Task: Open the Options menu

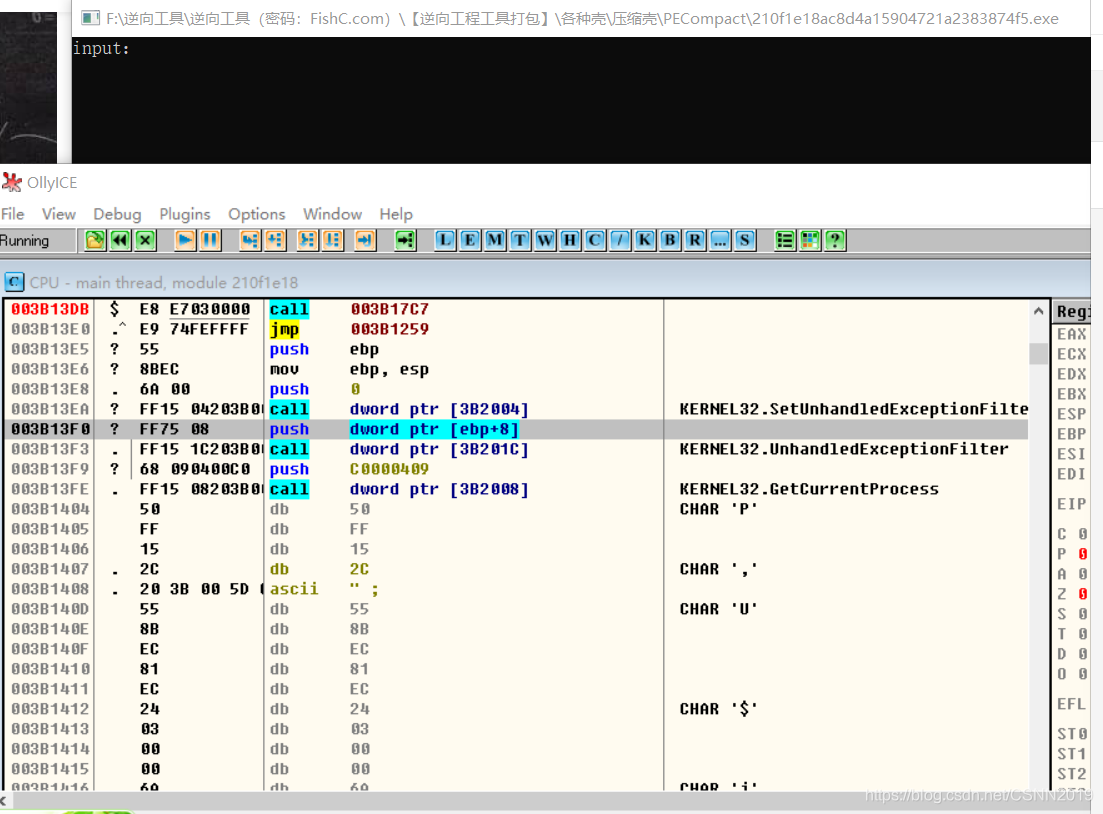Action: 257,214
